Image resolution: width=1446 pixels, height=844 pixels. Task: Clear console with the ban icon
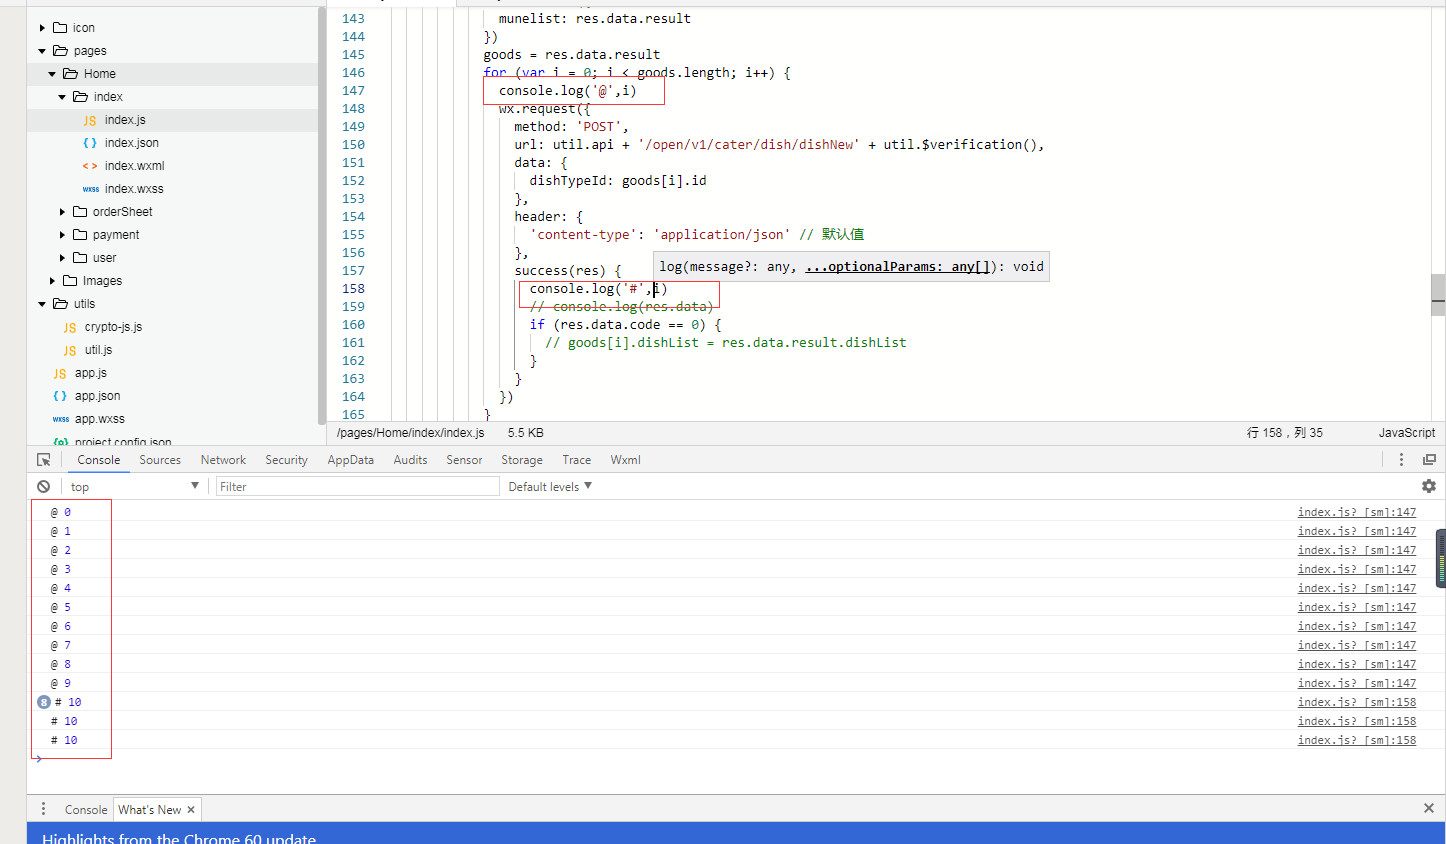click(43, 486)
